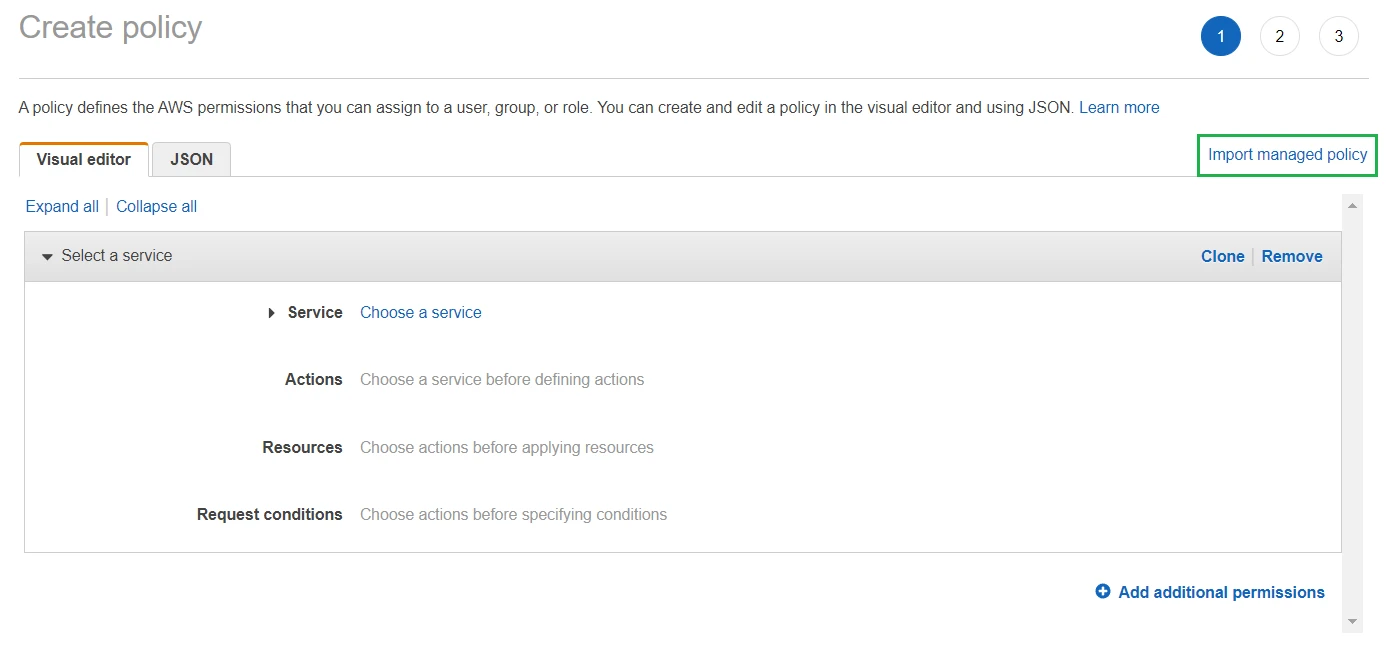Click the scrollbar down arrow
Image resolution: width=1393 pixels, height=661 pixels.
coord(1353,622)
